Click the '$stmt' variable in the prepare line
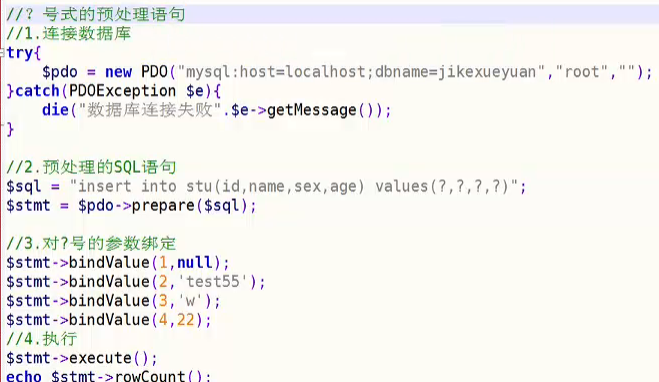The image size is (659, 382). (28, 205)
